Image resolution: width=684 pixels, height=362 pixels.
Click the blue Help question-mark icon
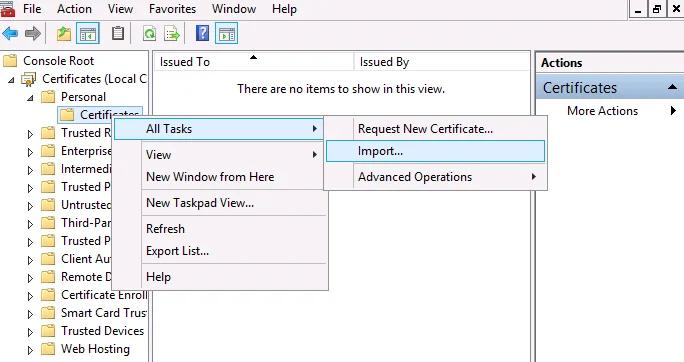click(x=202, y=33)
